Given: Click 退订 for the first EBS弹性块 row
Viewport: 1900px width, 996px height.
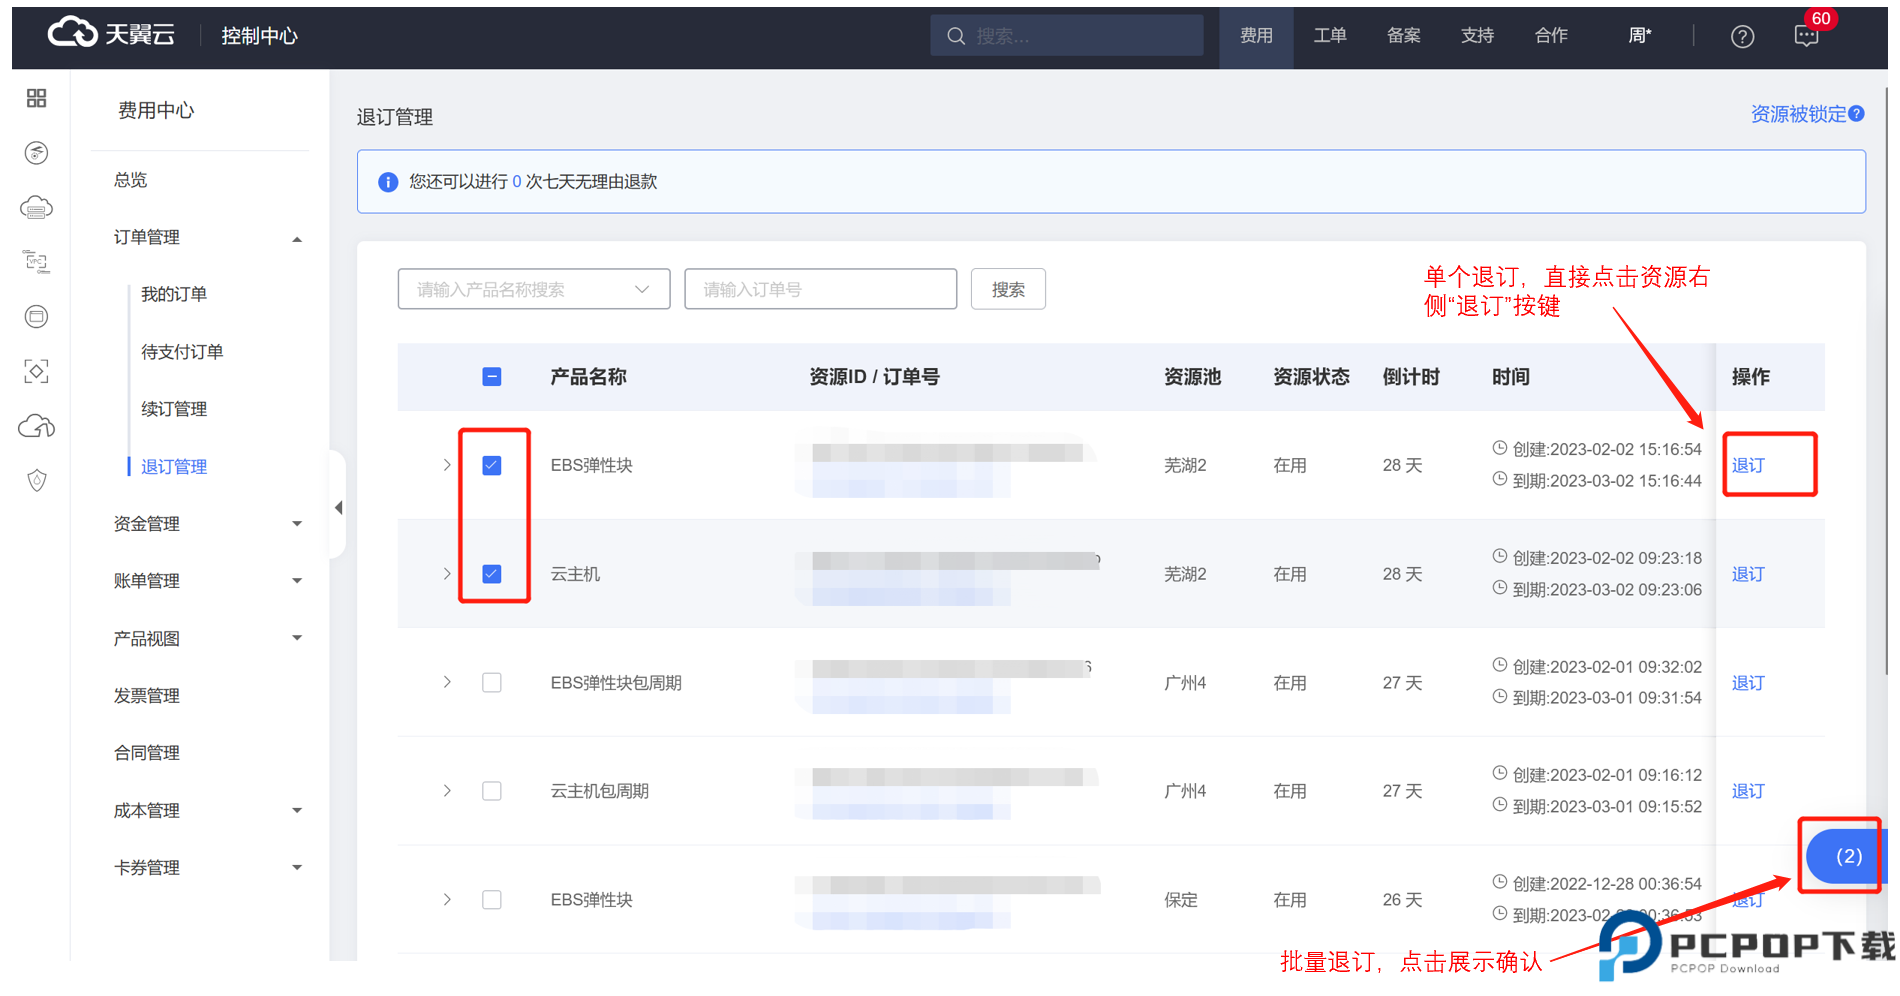Looking at the screenshot, I should coord(1748,466).
